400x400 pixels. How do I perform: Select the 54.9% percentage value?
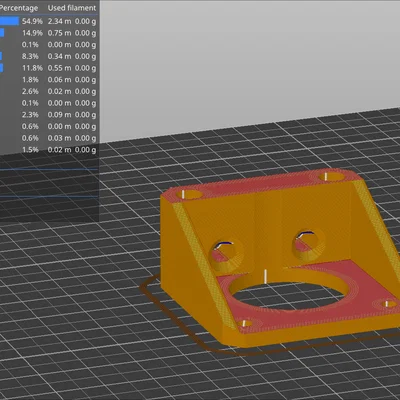tap(32, 21)
